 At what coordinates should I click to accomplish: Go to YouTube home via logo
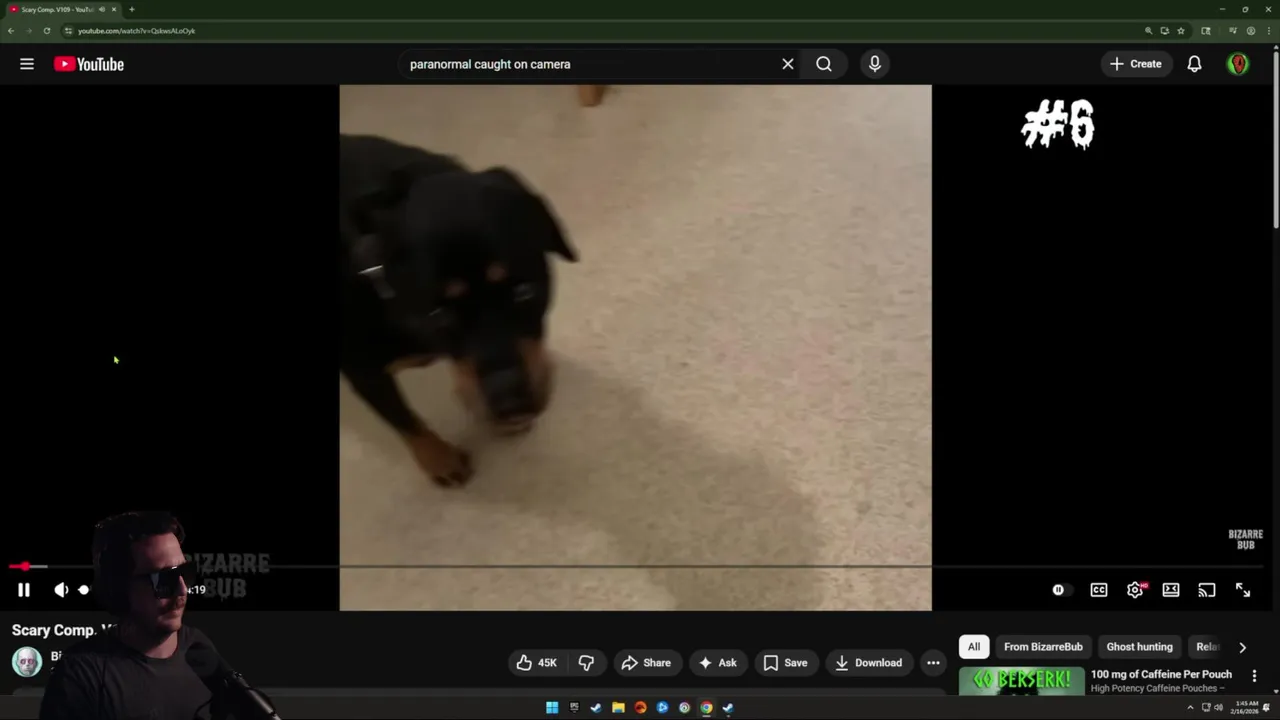pos(89,64)
